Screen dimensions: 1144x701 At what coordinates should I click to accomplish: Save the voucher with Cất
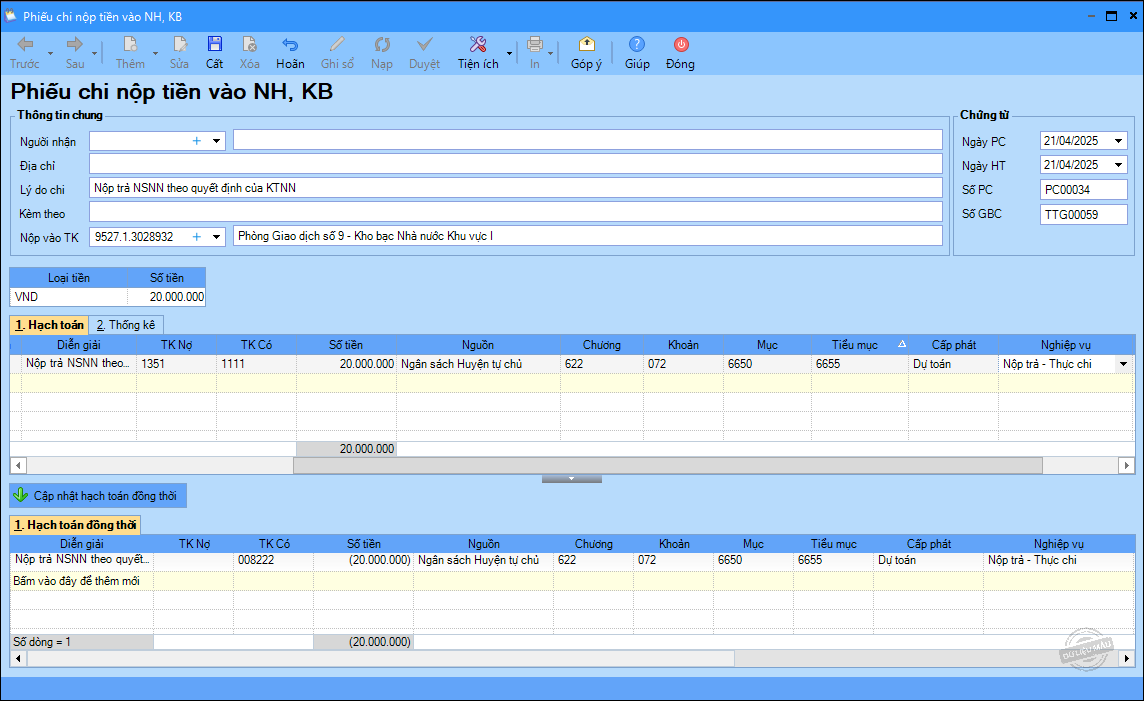214,53
